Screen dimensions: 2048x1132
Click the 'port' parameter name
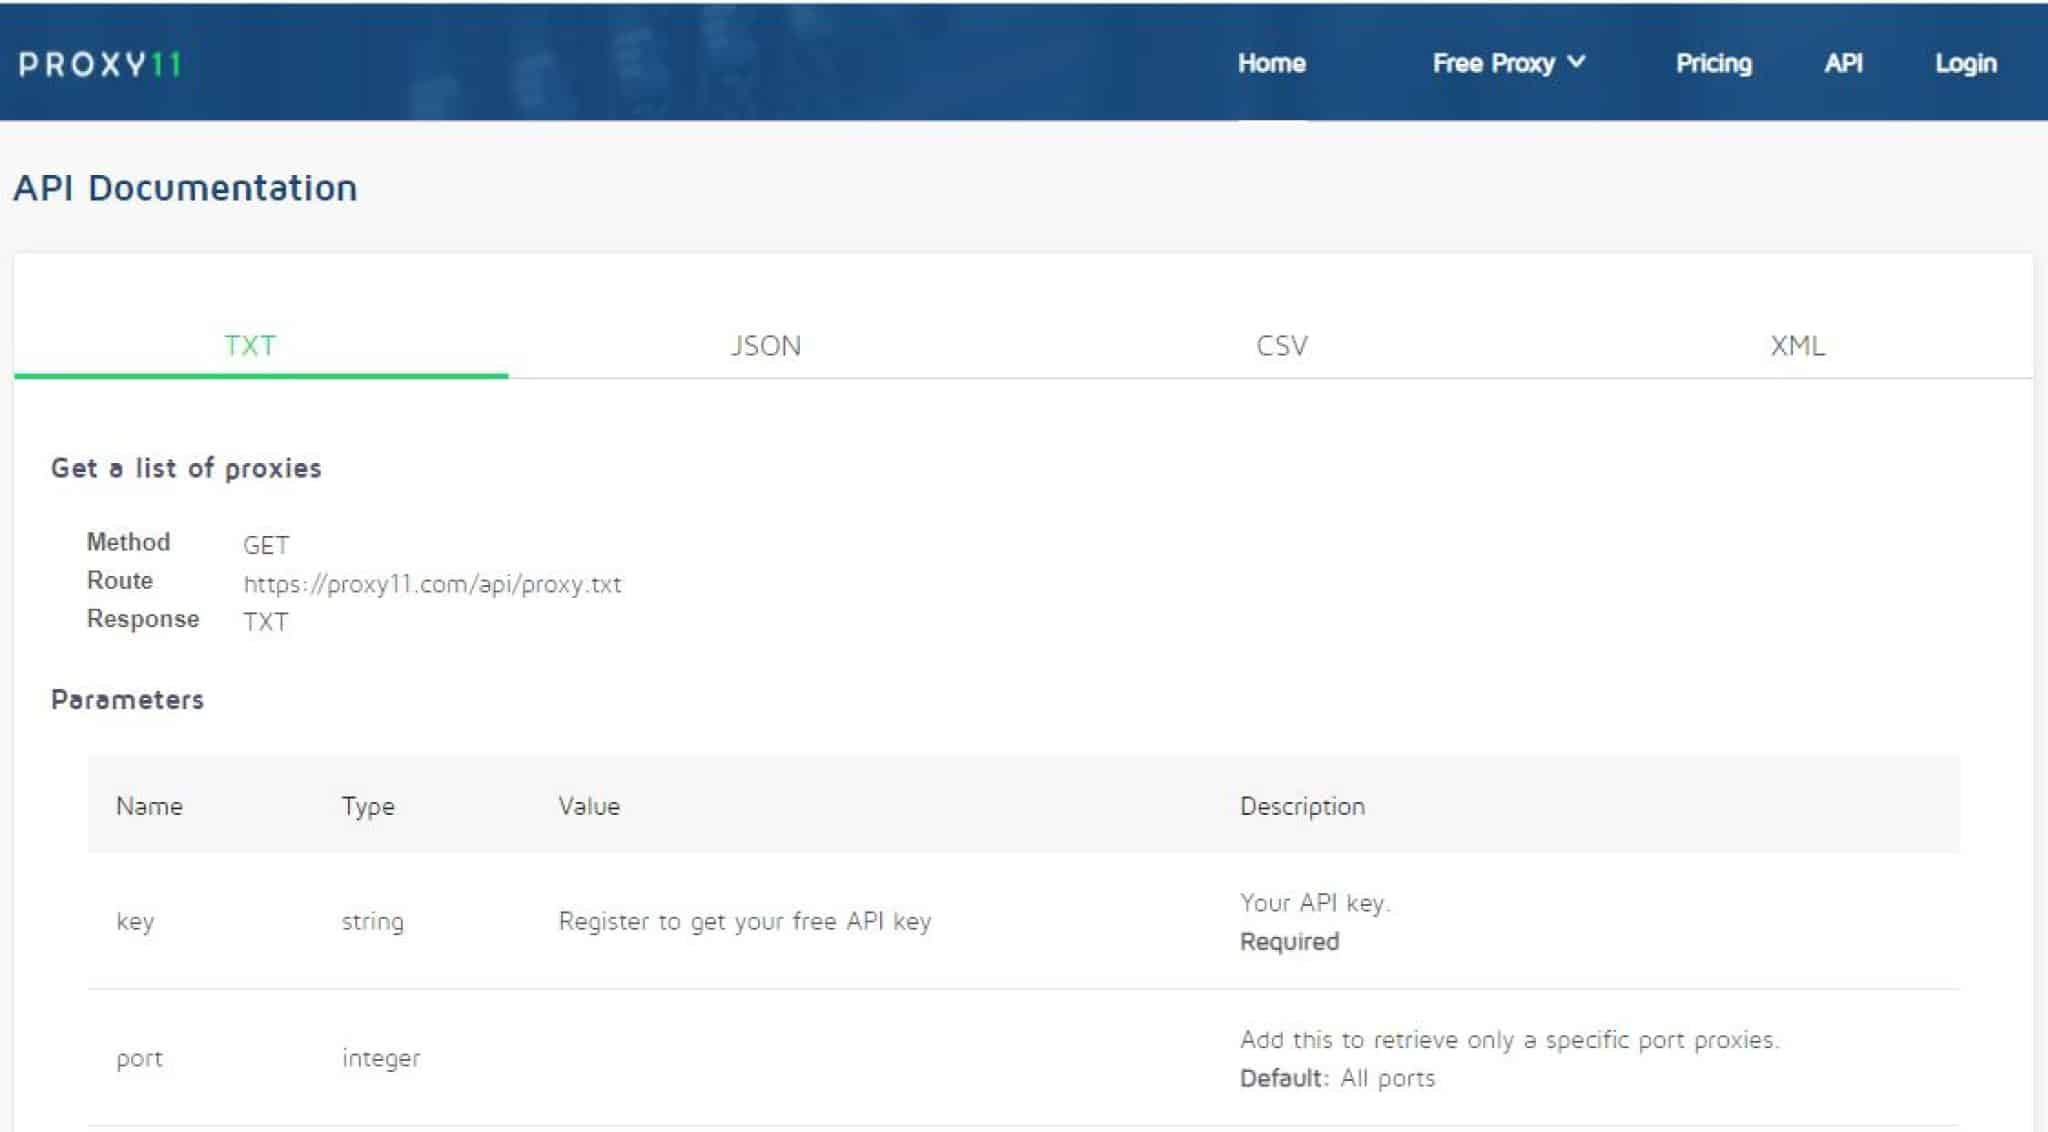139,1059
